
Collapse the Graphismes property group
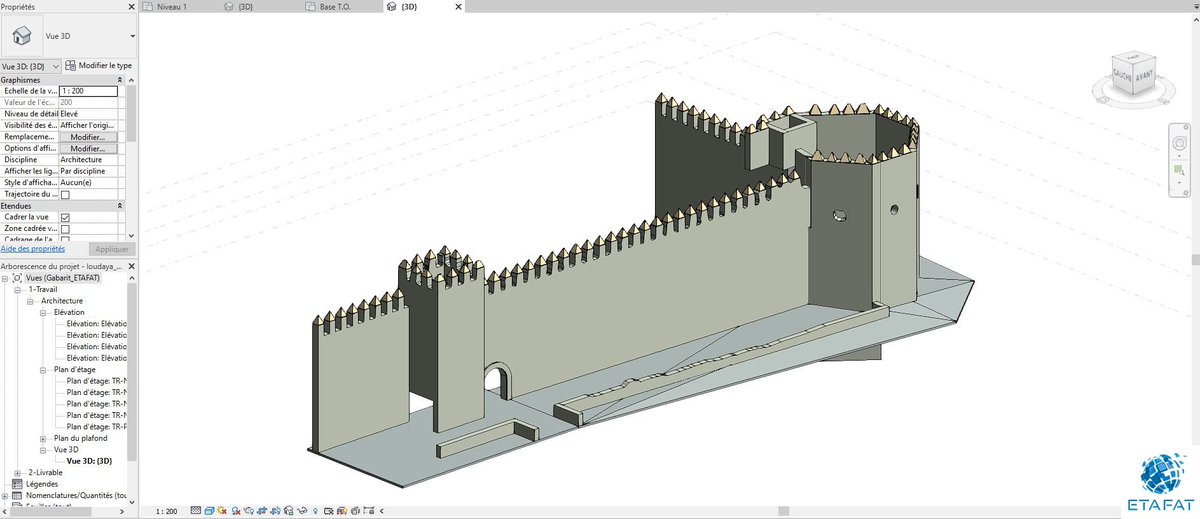pos(120,80)
